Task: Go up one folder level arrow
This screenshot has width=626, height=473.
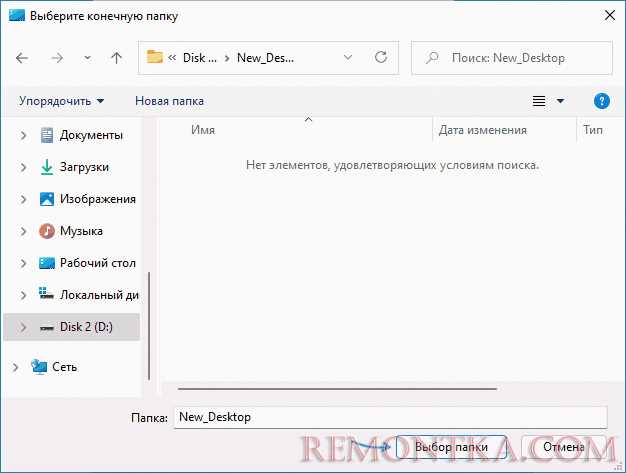Action: point(116,58)
